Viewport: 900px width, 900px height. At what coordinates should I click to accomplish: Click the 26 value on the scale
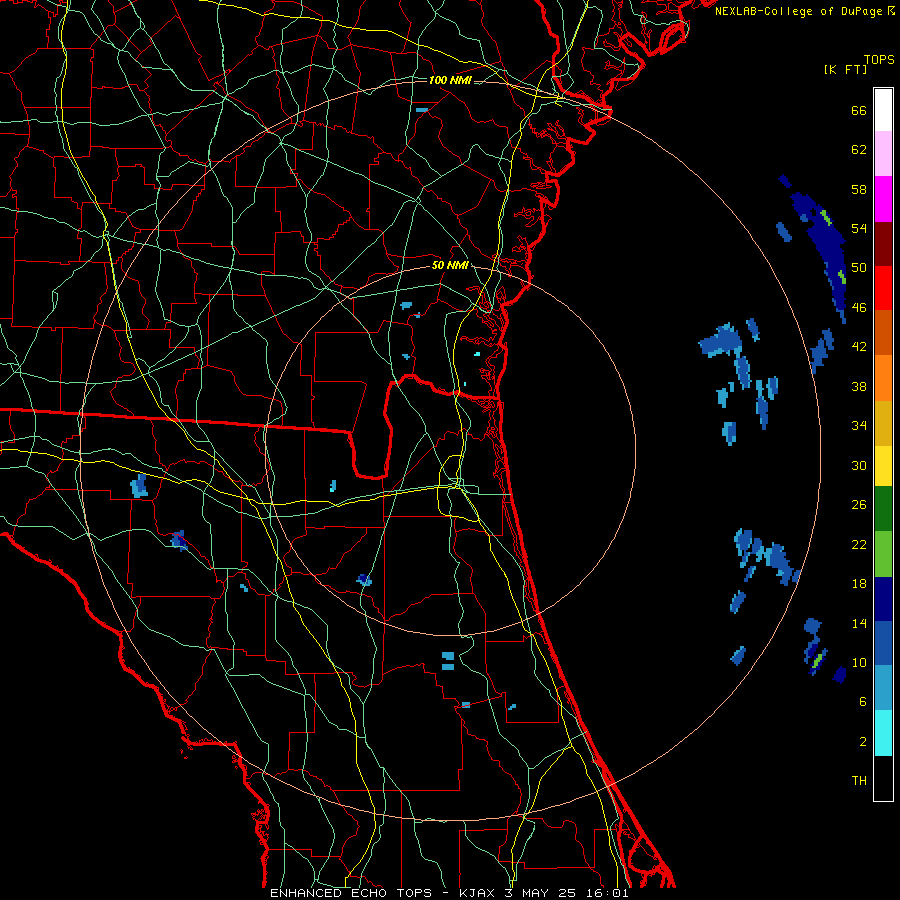pyautogui.click(x=859, y=505)
